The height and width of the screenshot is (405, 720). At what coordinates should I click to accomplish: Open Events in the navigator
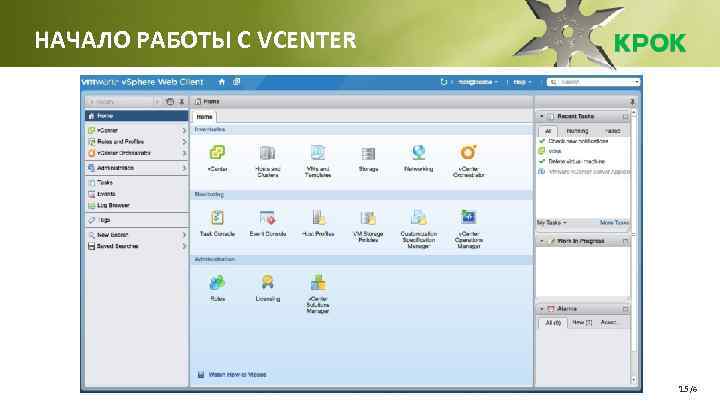136,194
